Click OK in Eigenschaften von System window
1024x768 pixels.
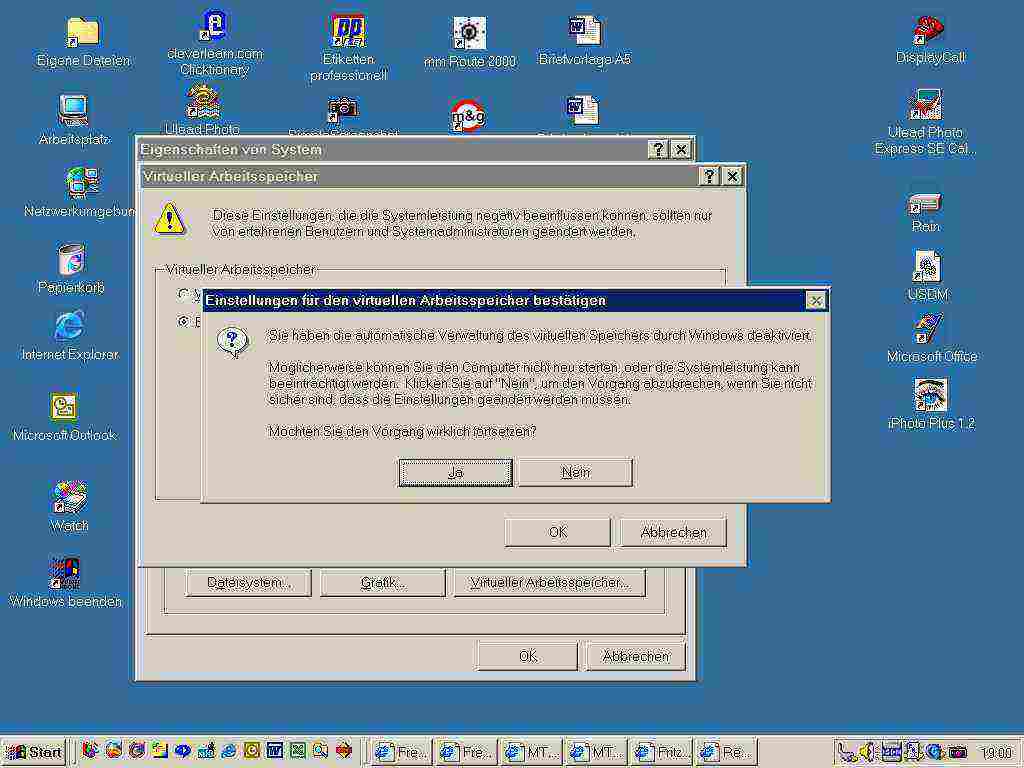(528, 656)
